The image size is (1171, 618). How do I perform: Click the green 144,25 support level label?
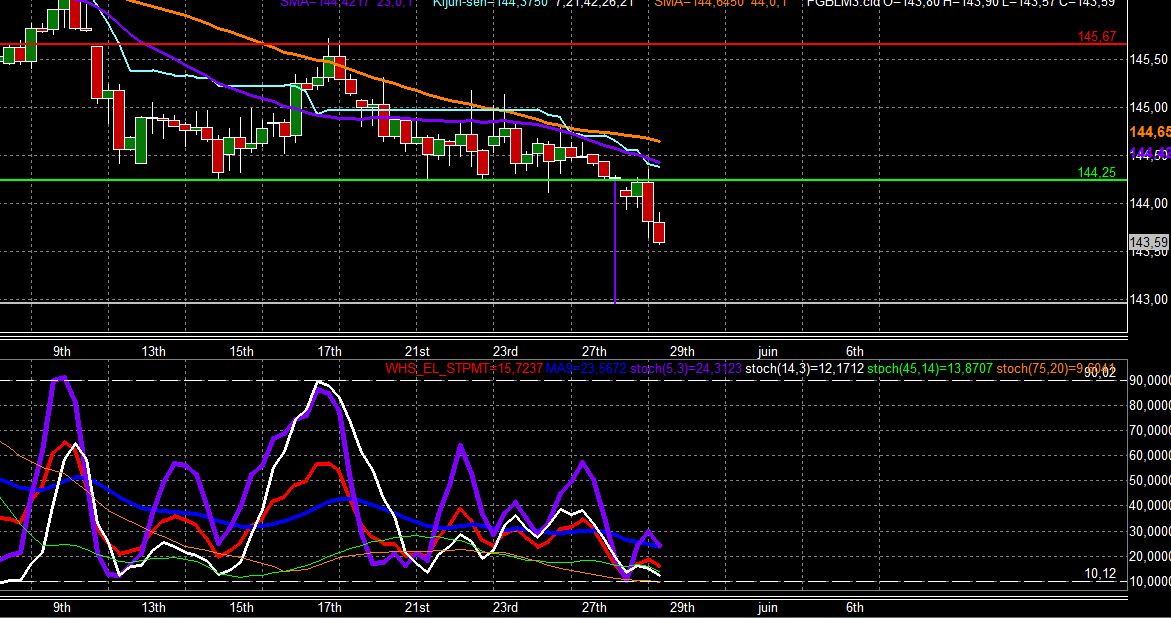[x=1096, y=172]
